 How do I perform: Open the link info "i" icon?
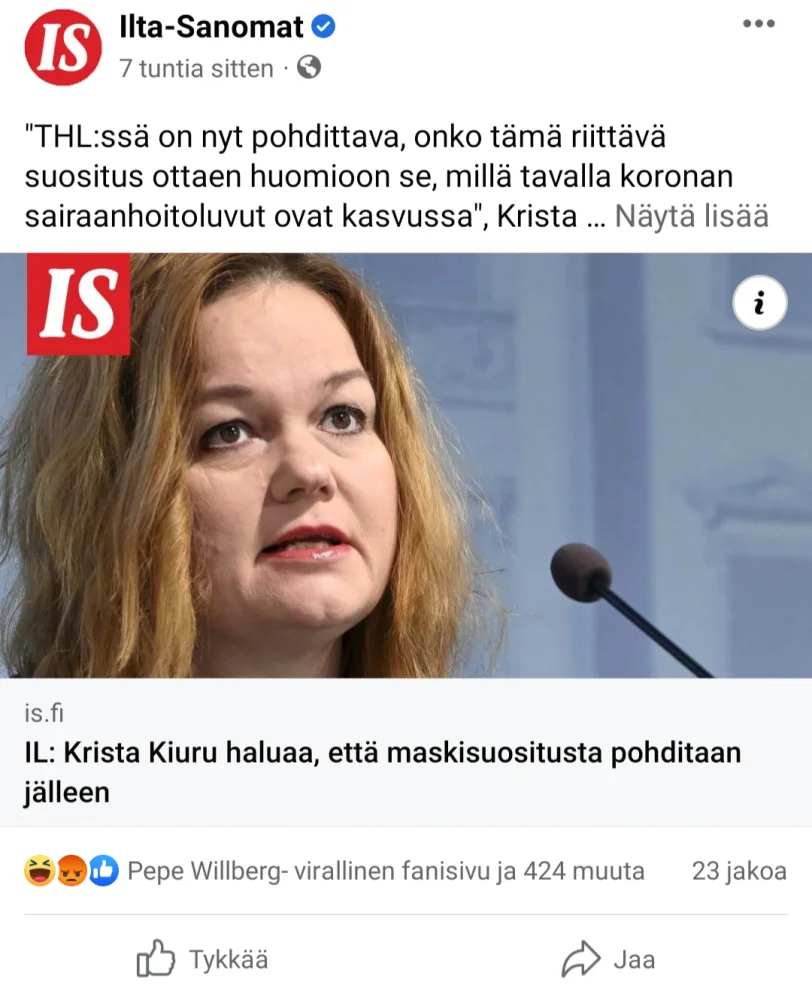click(x=759, y=303)
